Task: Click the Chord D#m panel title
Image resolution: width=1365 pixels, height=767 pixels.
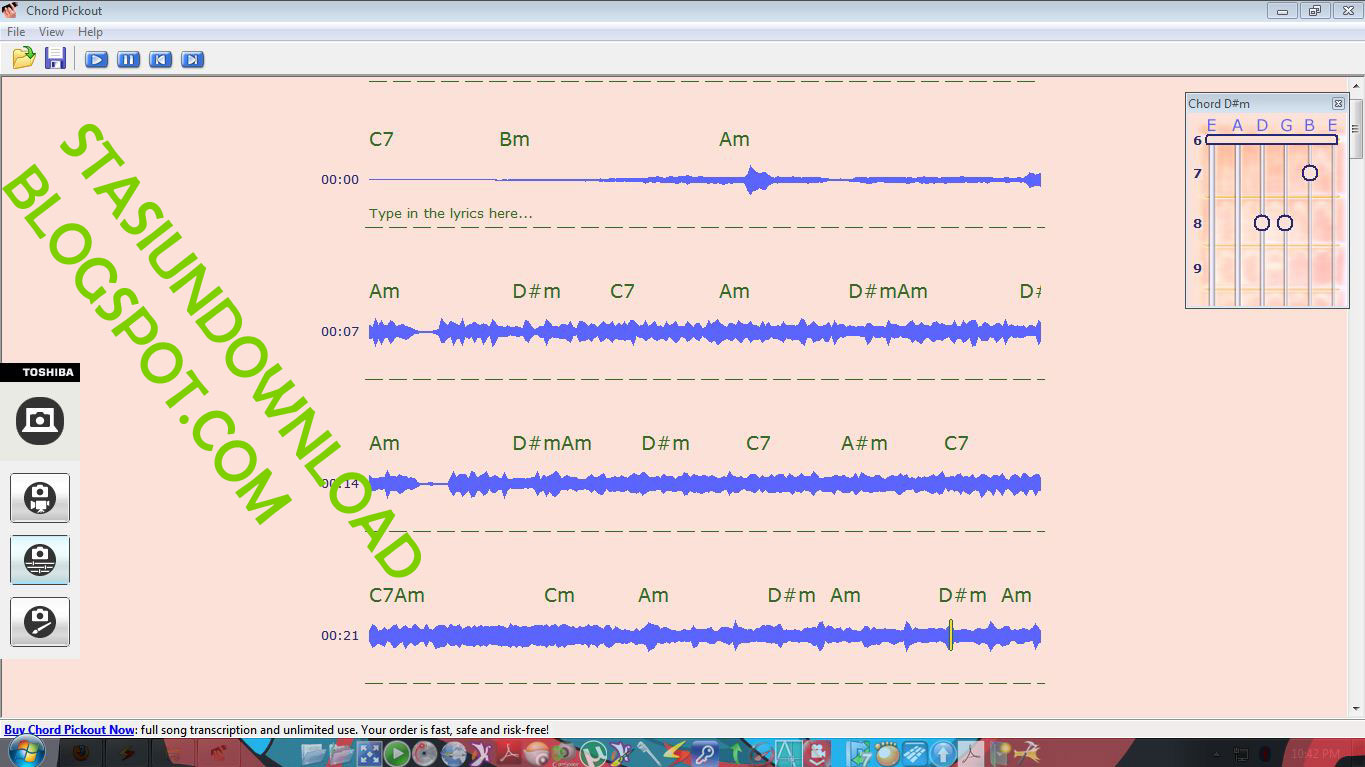Action: point(1219,103)
